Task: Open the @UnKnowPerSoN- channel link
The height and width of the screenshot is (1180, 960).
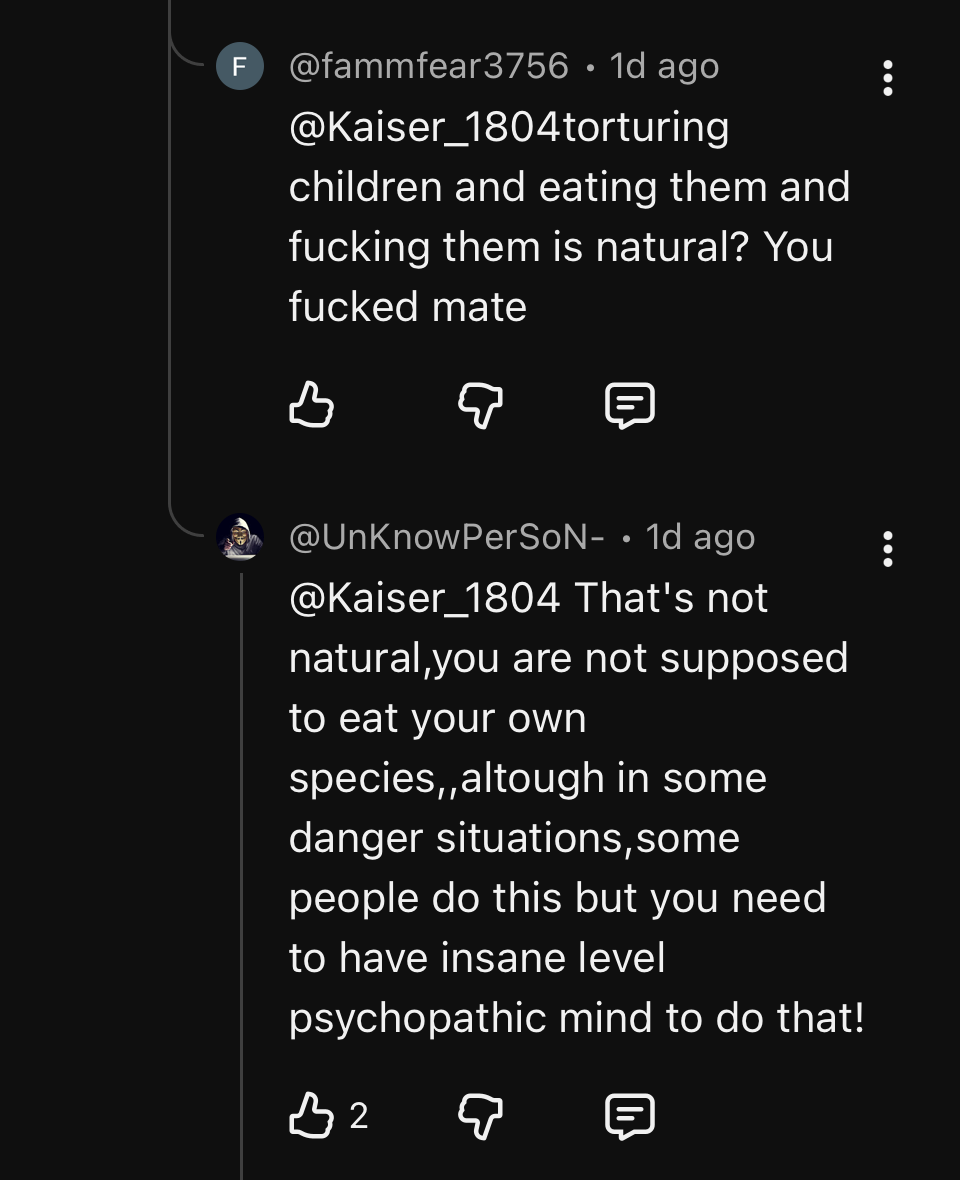Action: [446, 538]
